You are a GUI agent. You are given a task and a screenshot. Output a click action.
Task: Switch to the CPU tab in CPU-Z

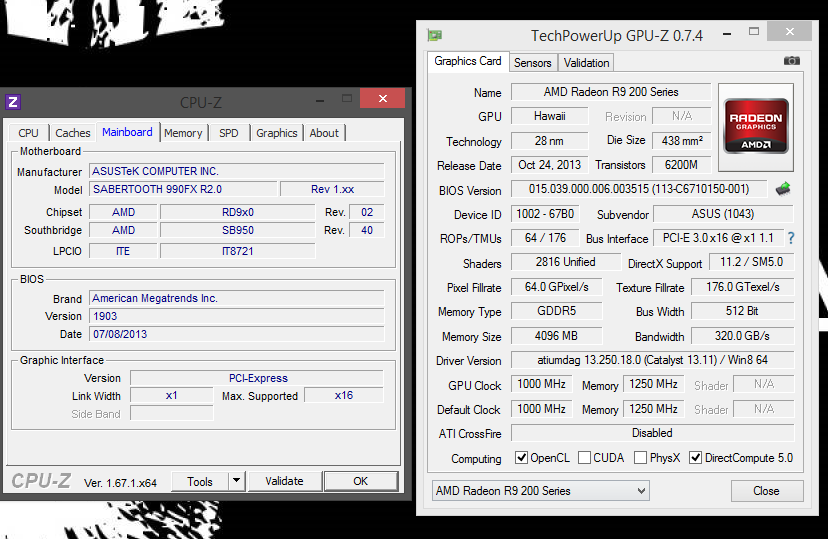tap(28, 133)
